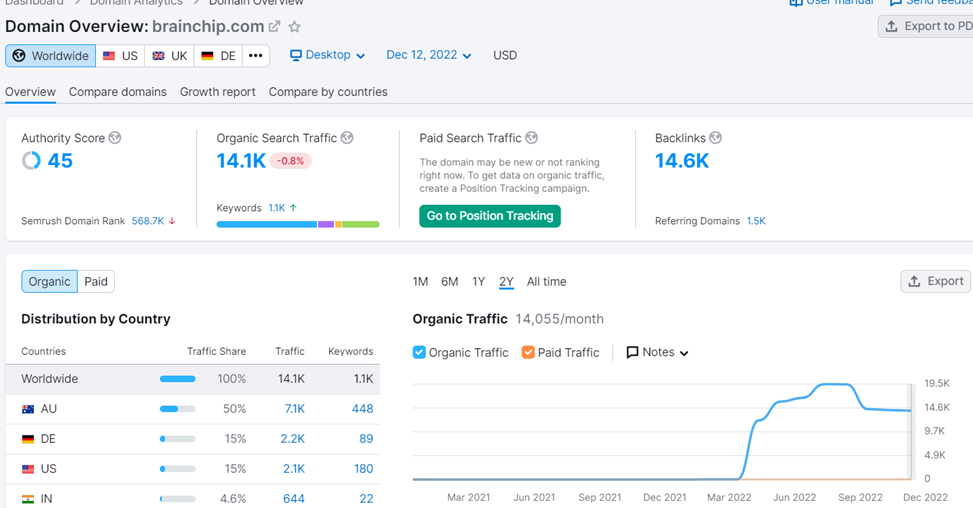This screenshot has height=508, width=973.
Task: Open the Dec 12, 2022 date dropdown
Action: (428, 56)
